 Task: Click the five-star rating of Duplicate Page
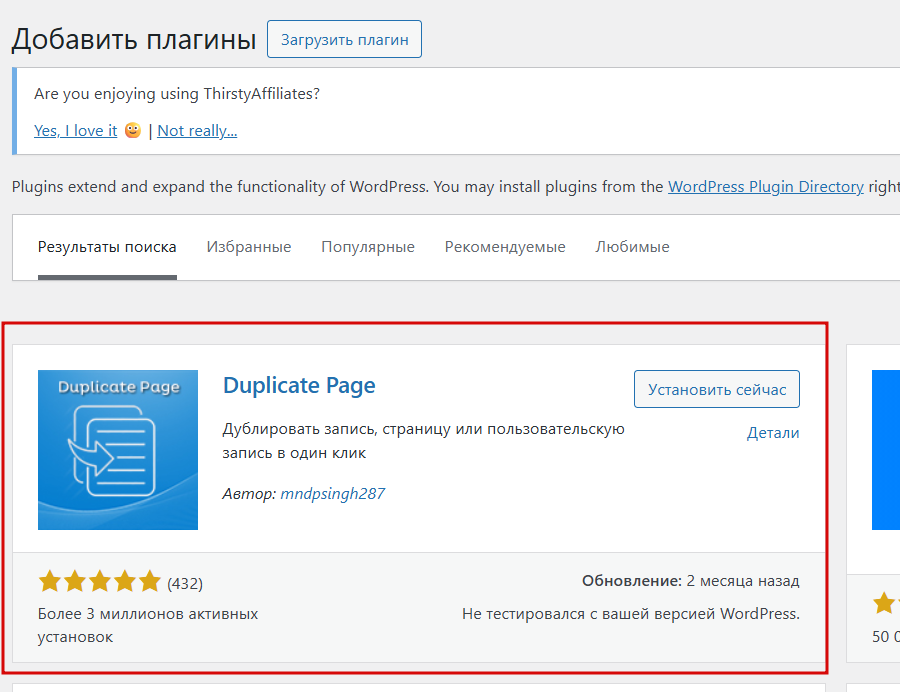100,581
